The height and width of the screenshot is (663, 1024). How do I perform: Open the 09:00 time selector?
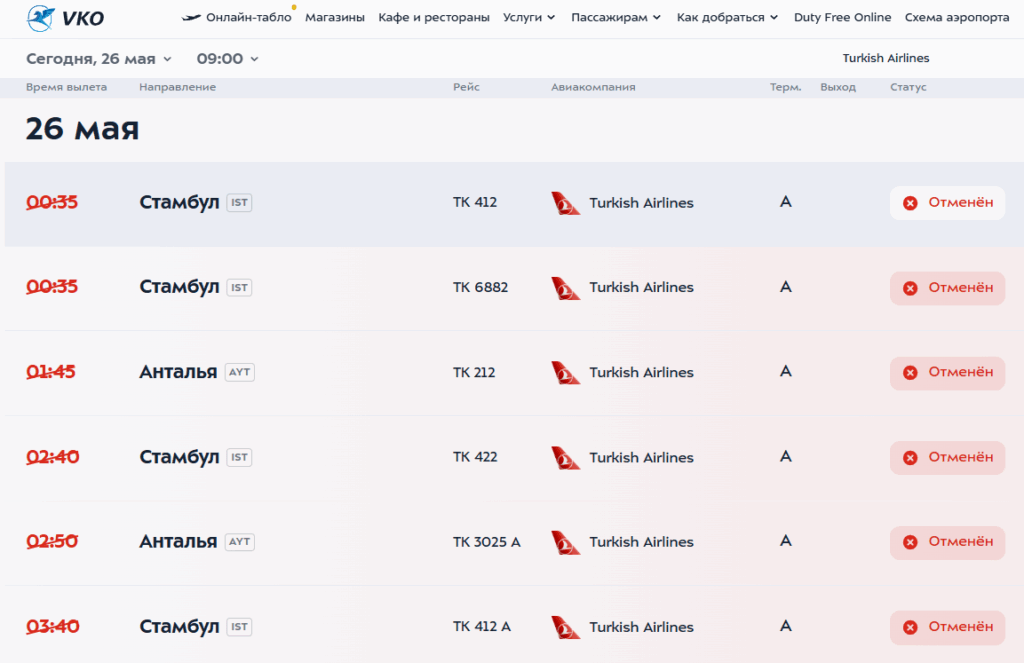coord(227,59)
